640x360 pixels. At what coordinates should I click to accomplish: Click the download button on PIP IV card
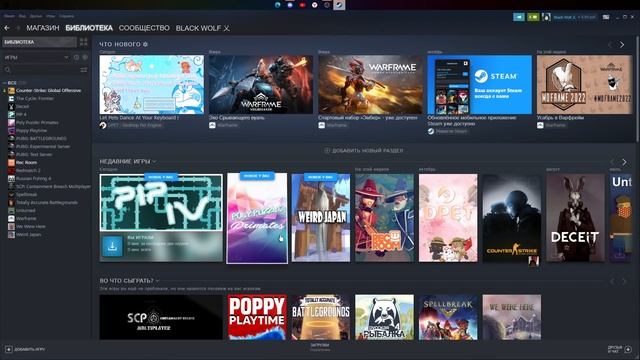(112, 246)
